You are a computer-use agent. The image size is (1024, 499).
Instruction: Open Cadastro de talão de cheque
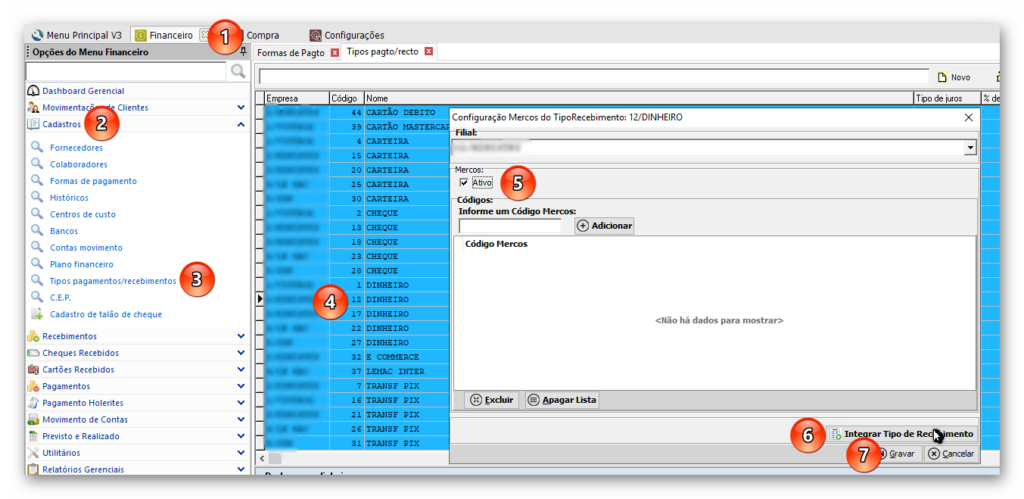(106, 314)
